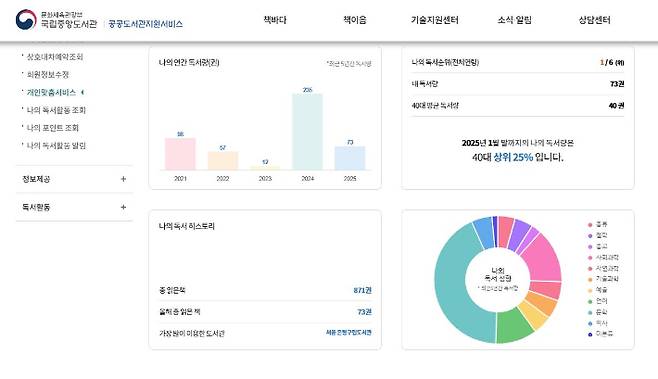This screenshot has width=658, height=379.
Task: Click the 정보제공 sidebar heading
Action: tap(36, 179)
